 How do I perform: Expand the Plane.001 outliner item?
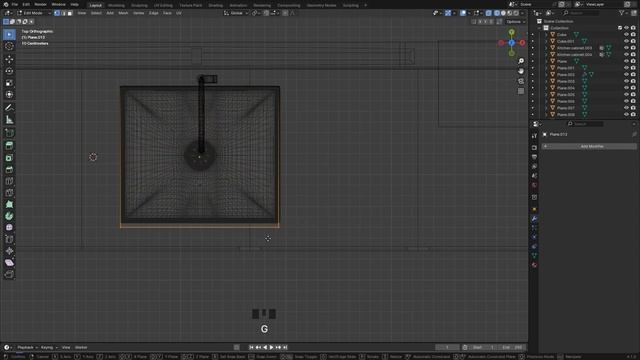(546, 68)
